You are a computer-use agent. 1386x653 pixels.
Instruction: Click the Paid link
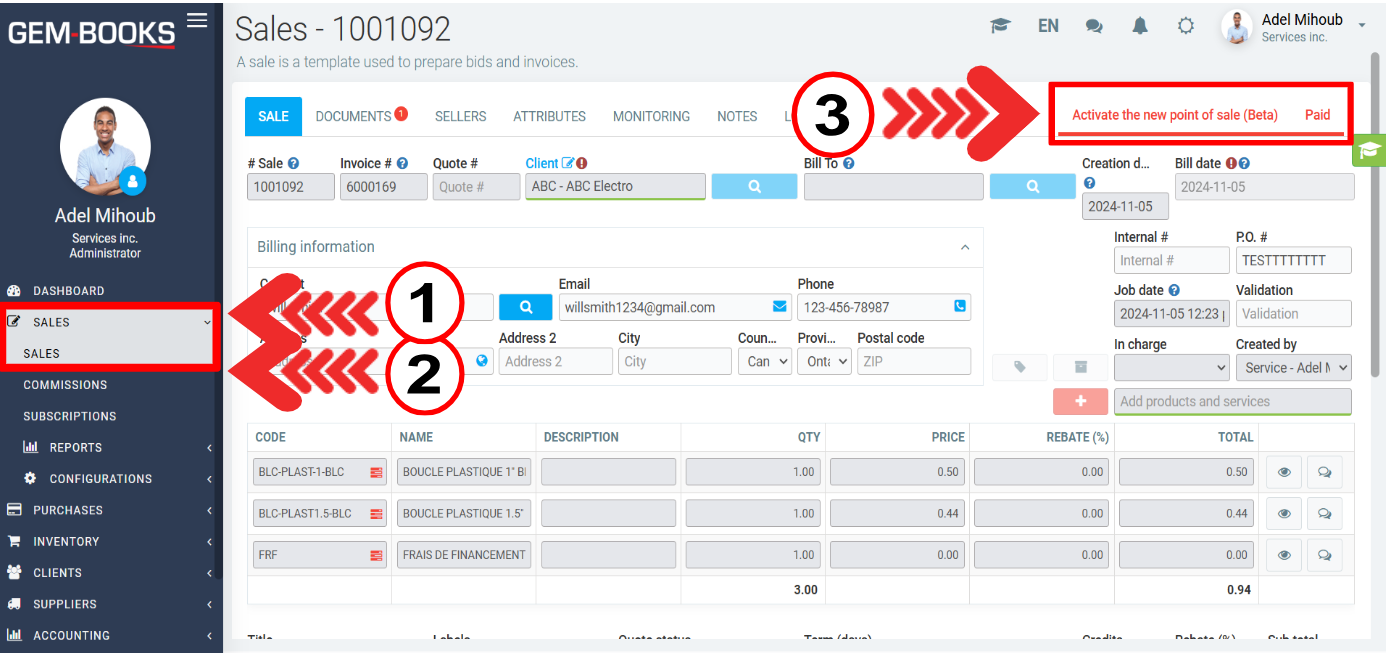tap(1317, 115)
